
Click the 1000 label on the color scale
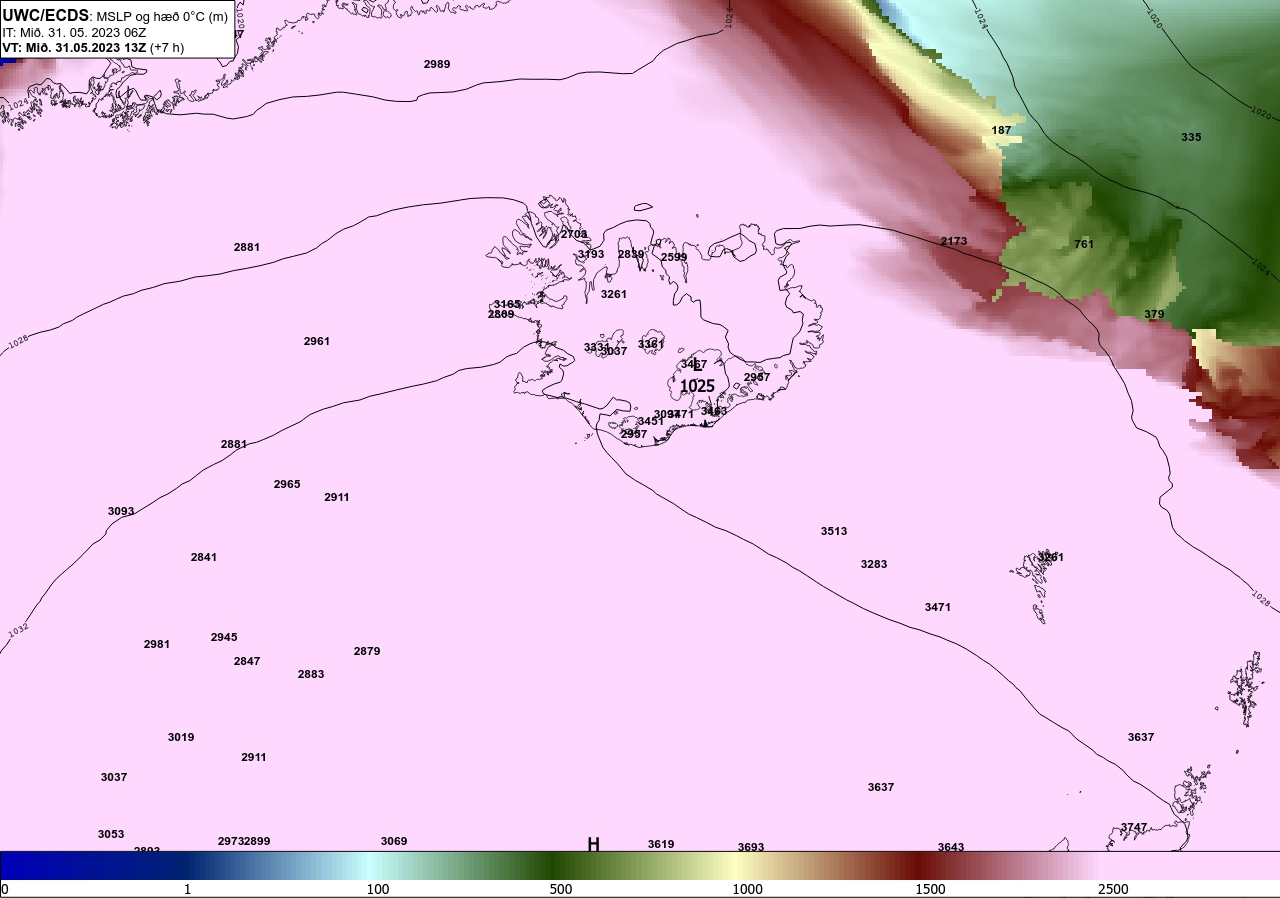747,889
